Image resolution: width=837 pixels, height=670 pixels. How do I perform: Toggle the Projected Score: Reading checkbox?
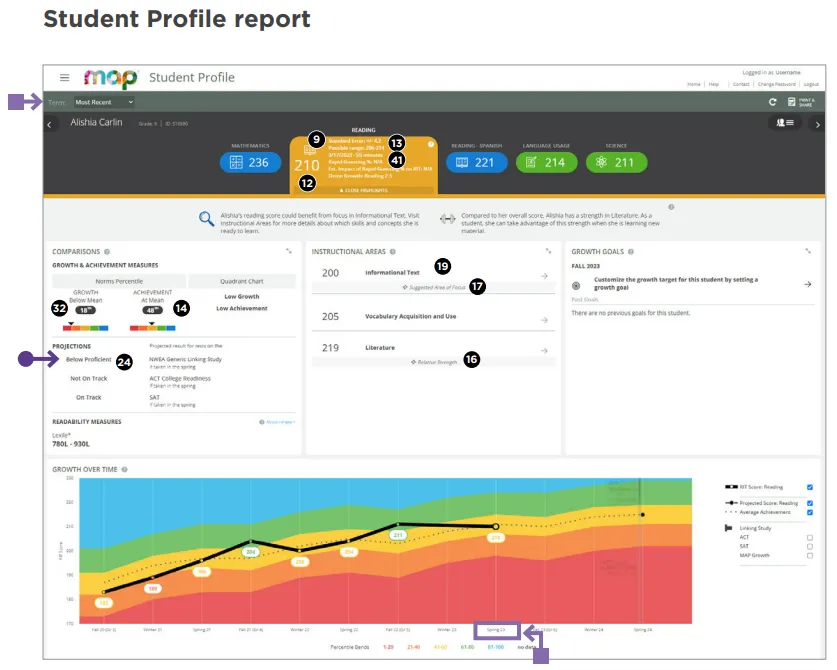[809, 503]
